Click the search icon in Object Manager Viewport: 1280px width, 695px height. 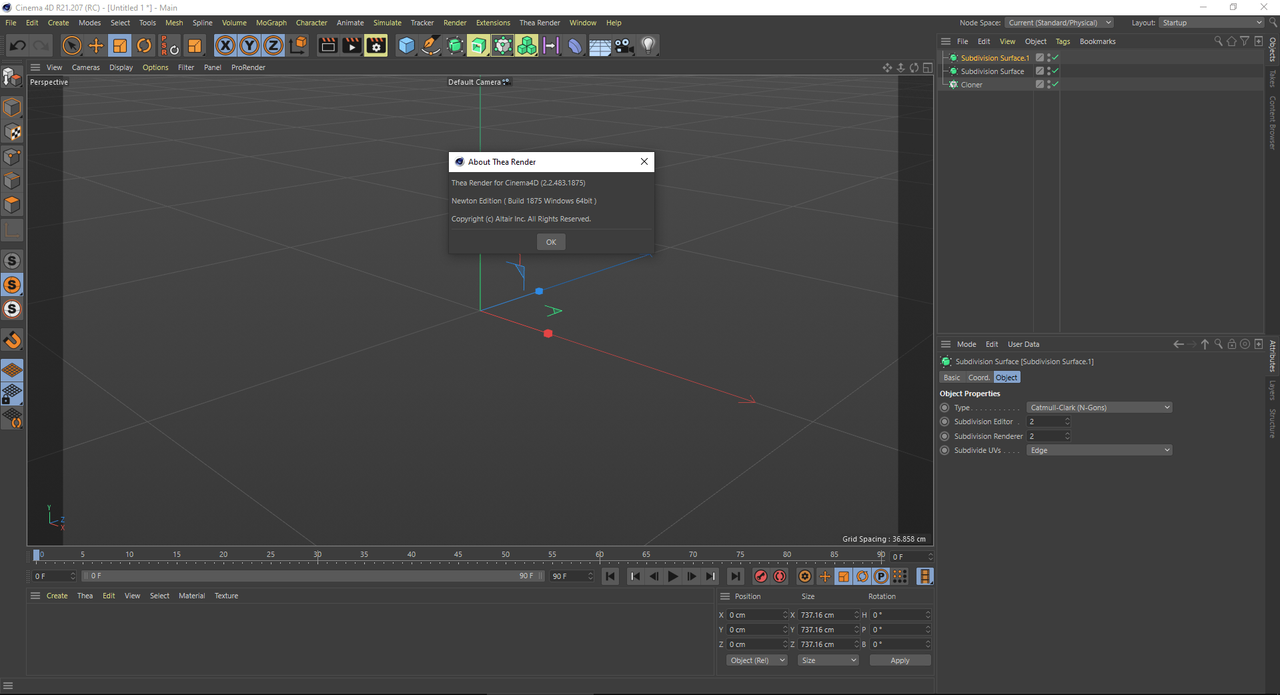(x=1218, y=41)
